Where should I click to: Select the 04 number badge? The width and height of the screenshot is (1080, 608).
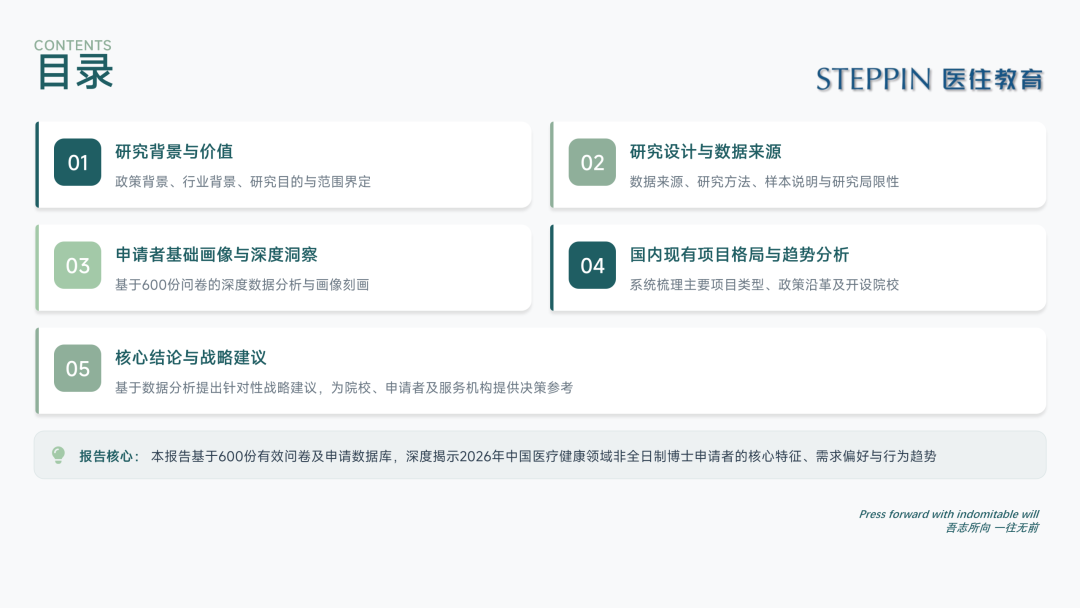[x=592, y=265]
